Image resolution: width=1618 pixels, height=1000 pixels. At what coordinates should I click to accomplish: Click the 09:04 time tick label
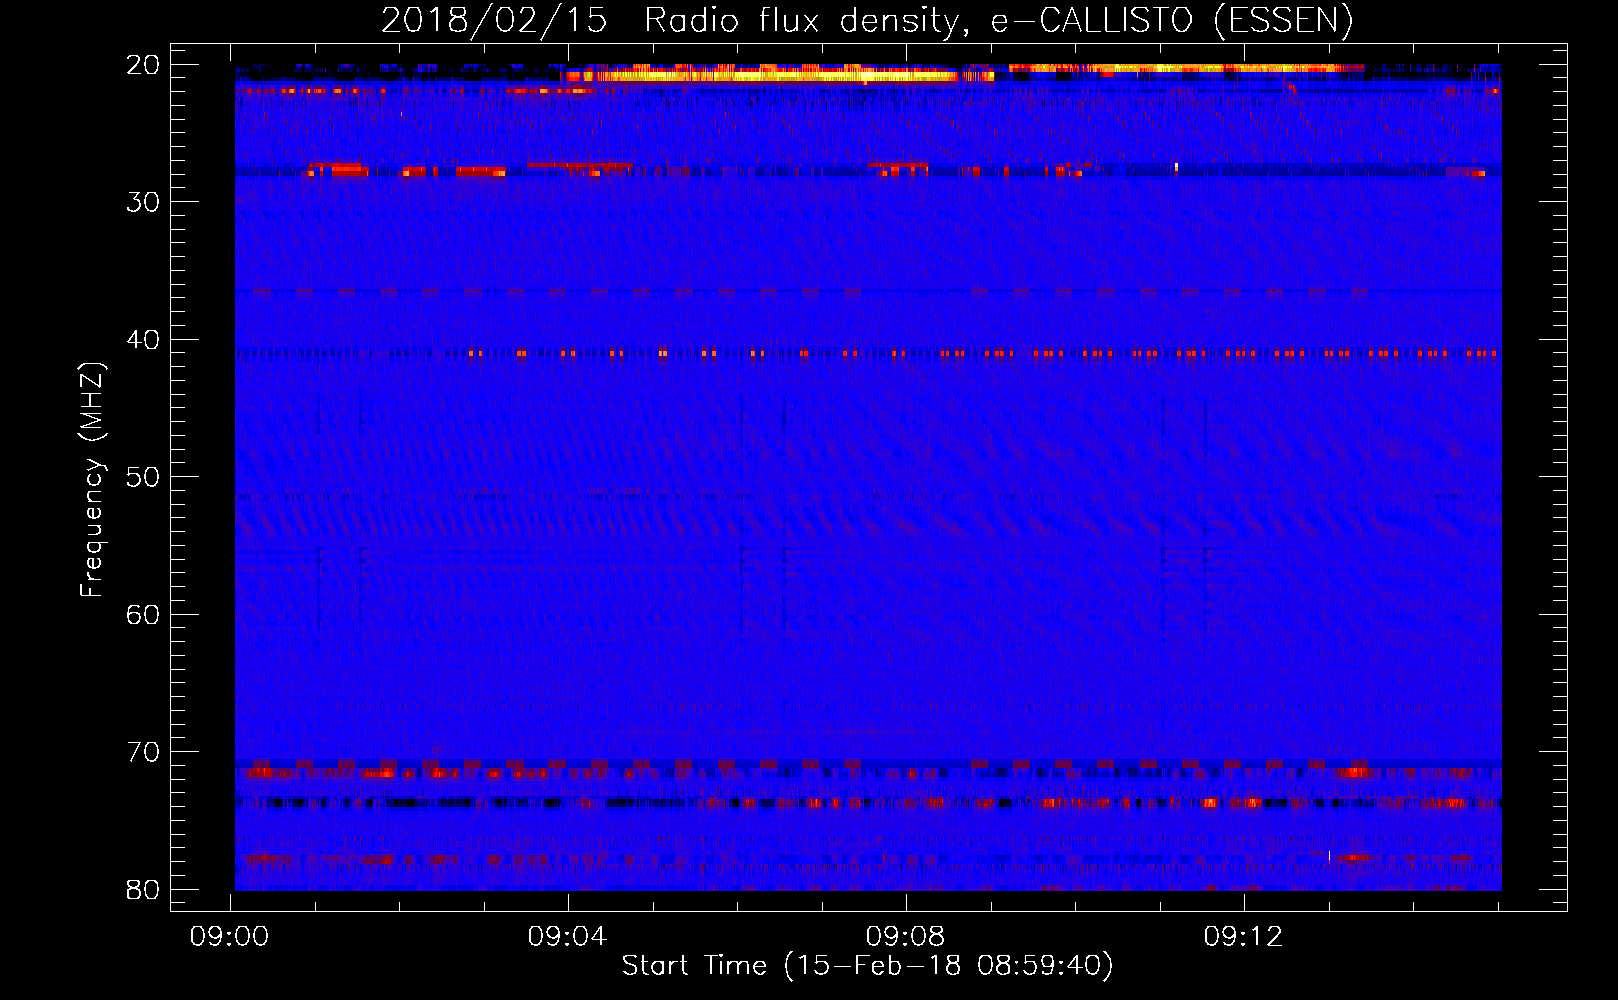click(568, 937)
